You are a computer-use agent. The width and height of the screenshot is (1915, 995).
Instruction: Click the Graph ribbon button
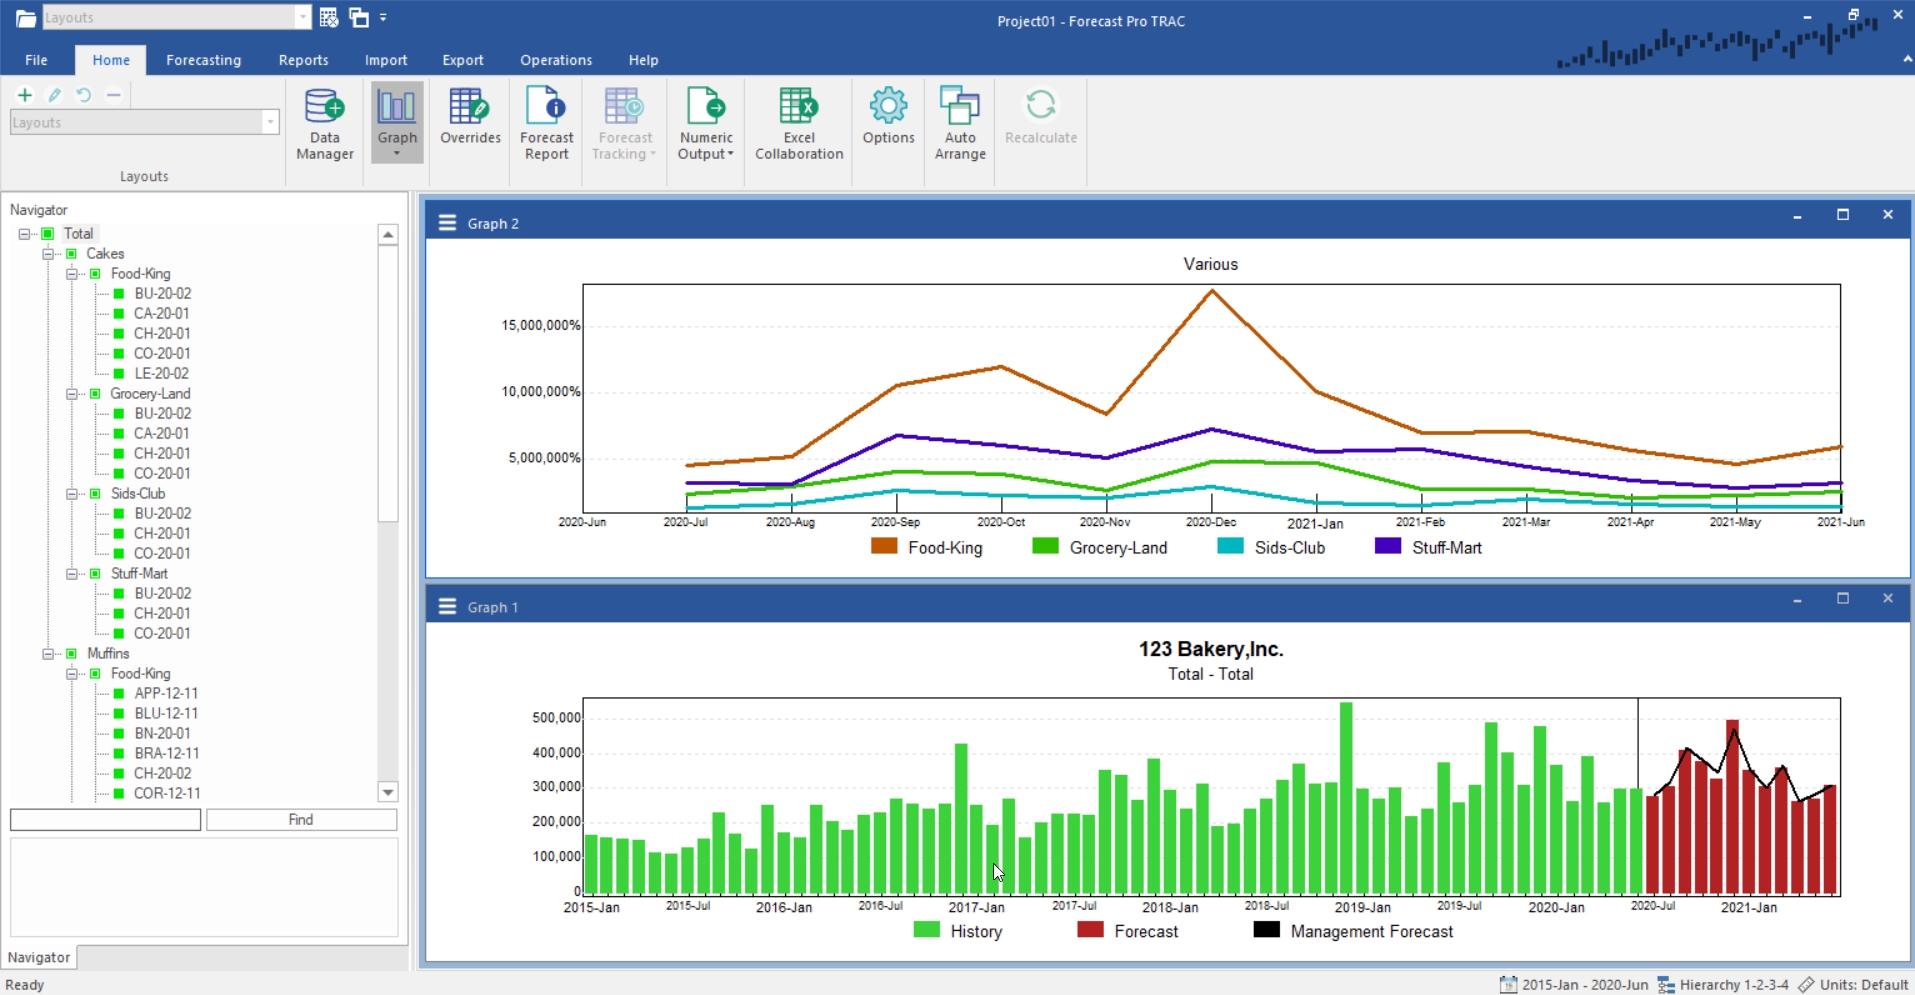coord(397,122)
